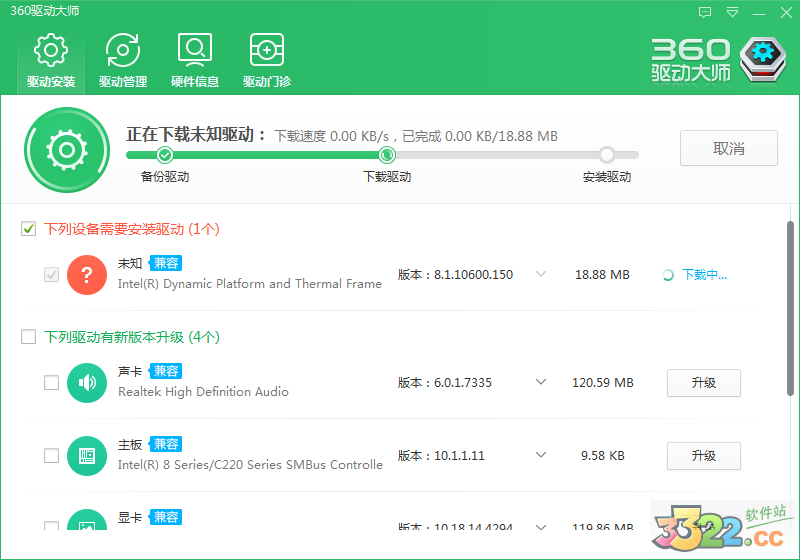This screenshot has width=800, height=560.
Task: Select Intel(R) 8 Series/C220 SMBus Controller text
Action: pos(250,465)
